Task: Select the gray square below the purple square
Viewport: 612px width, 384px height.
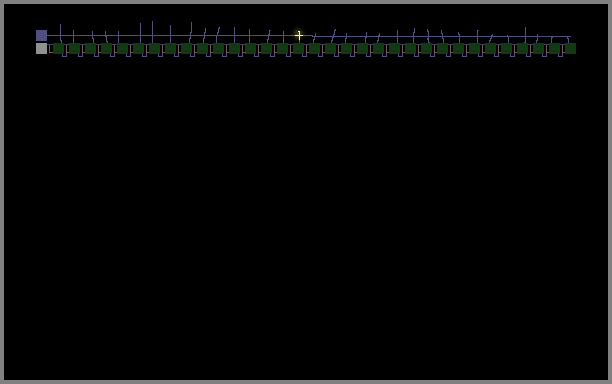Action: coord(41,48)
